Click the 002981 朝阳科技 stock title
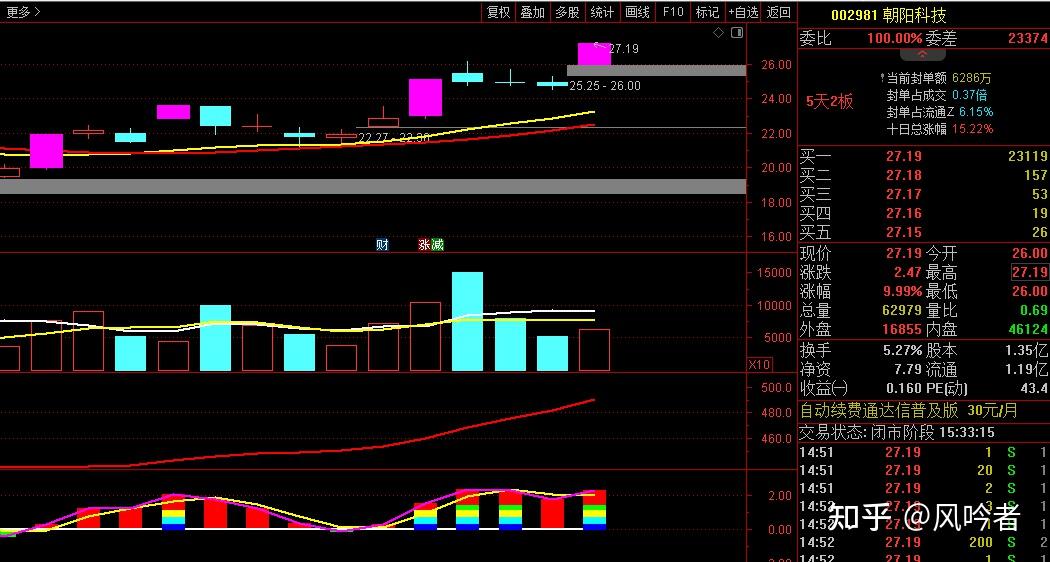Viewport: 1050px width, 562px height. [x=888, y=15]
